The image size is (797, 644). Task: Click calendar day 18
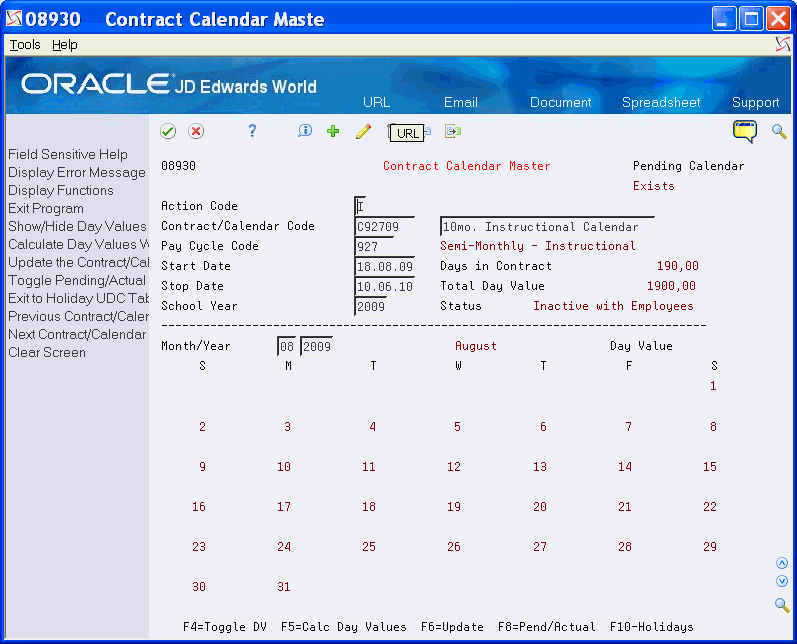click(x=369, y=507)
